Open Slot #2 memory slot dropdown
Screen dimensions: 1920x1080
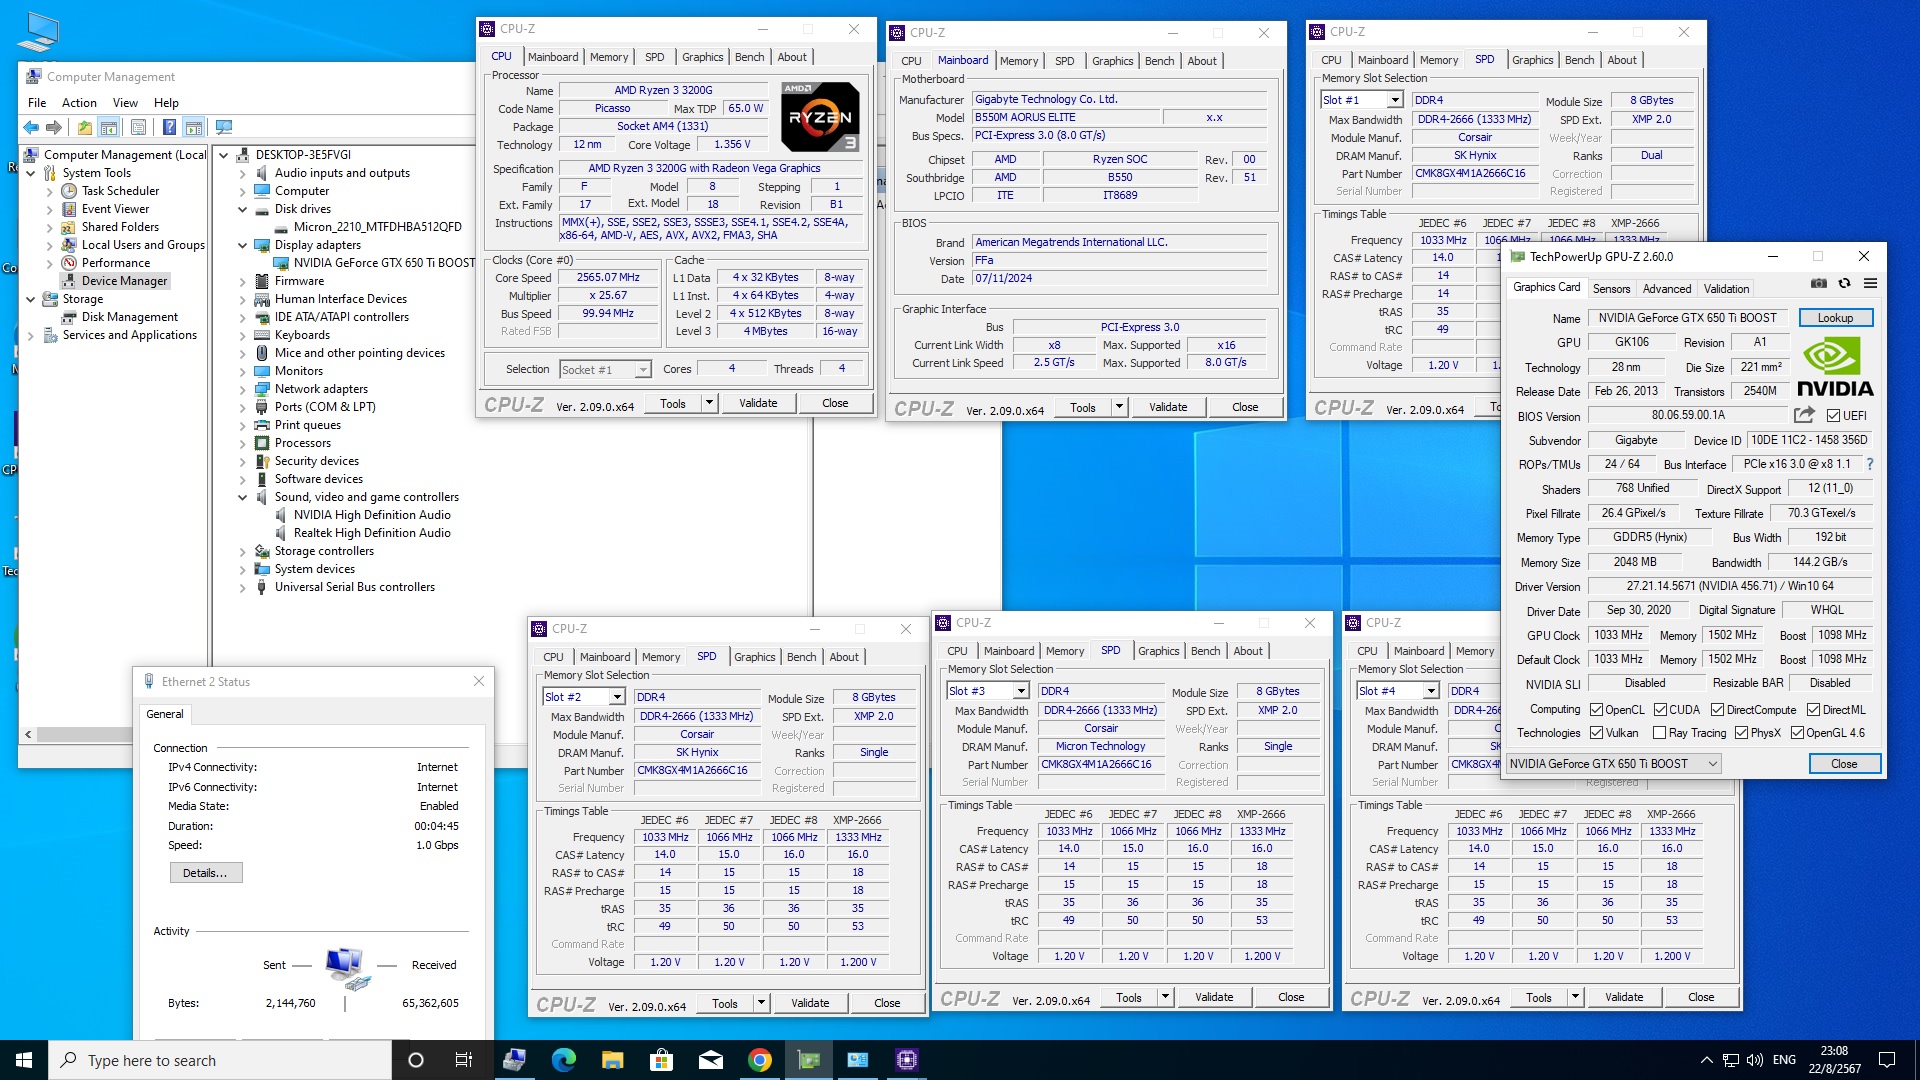(617, 697)
